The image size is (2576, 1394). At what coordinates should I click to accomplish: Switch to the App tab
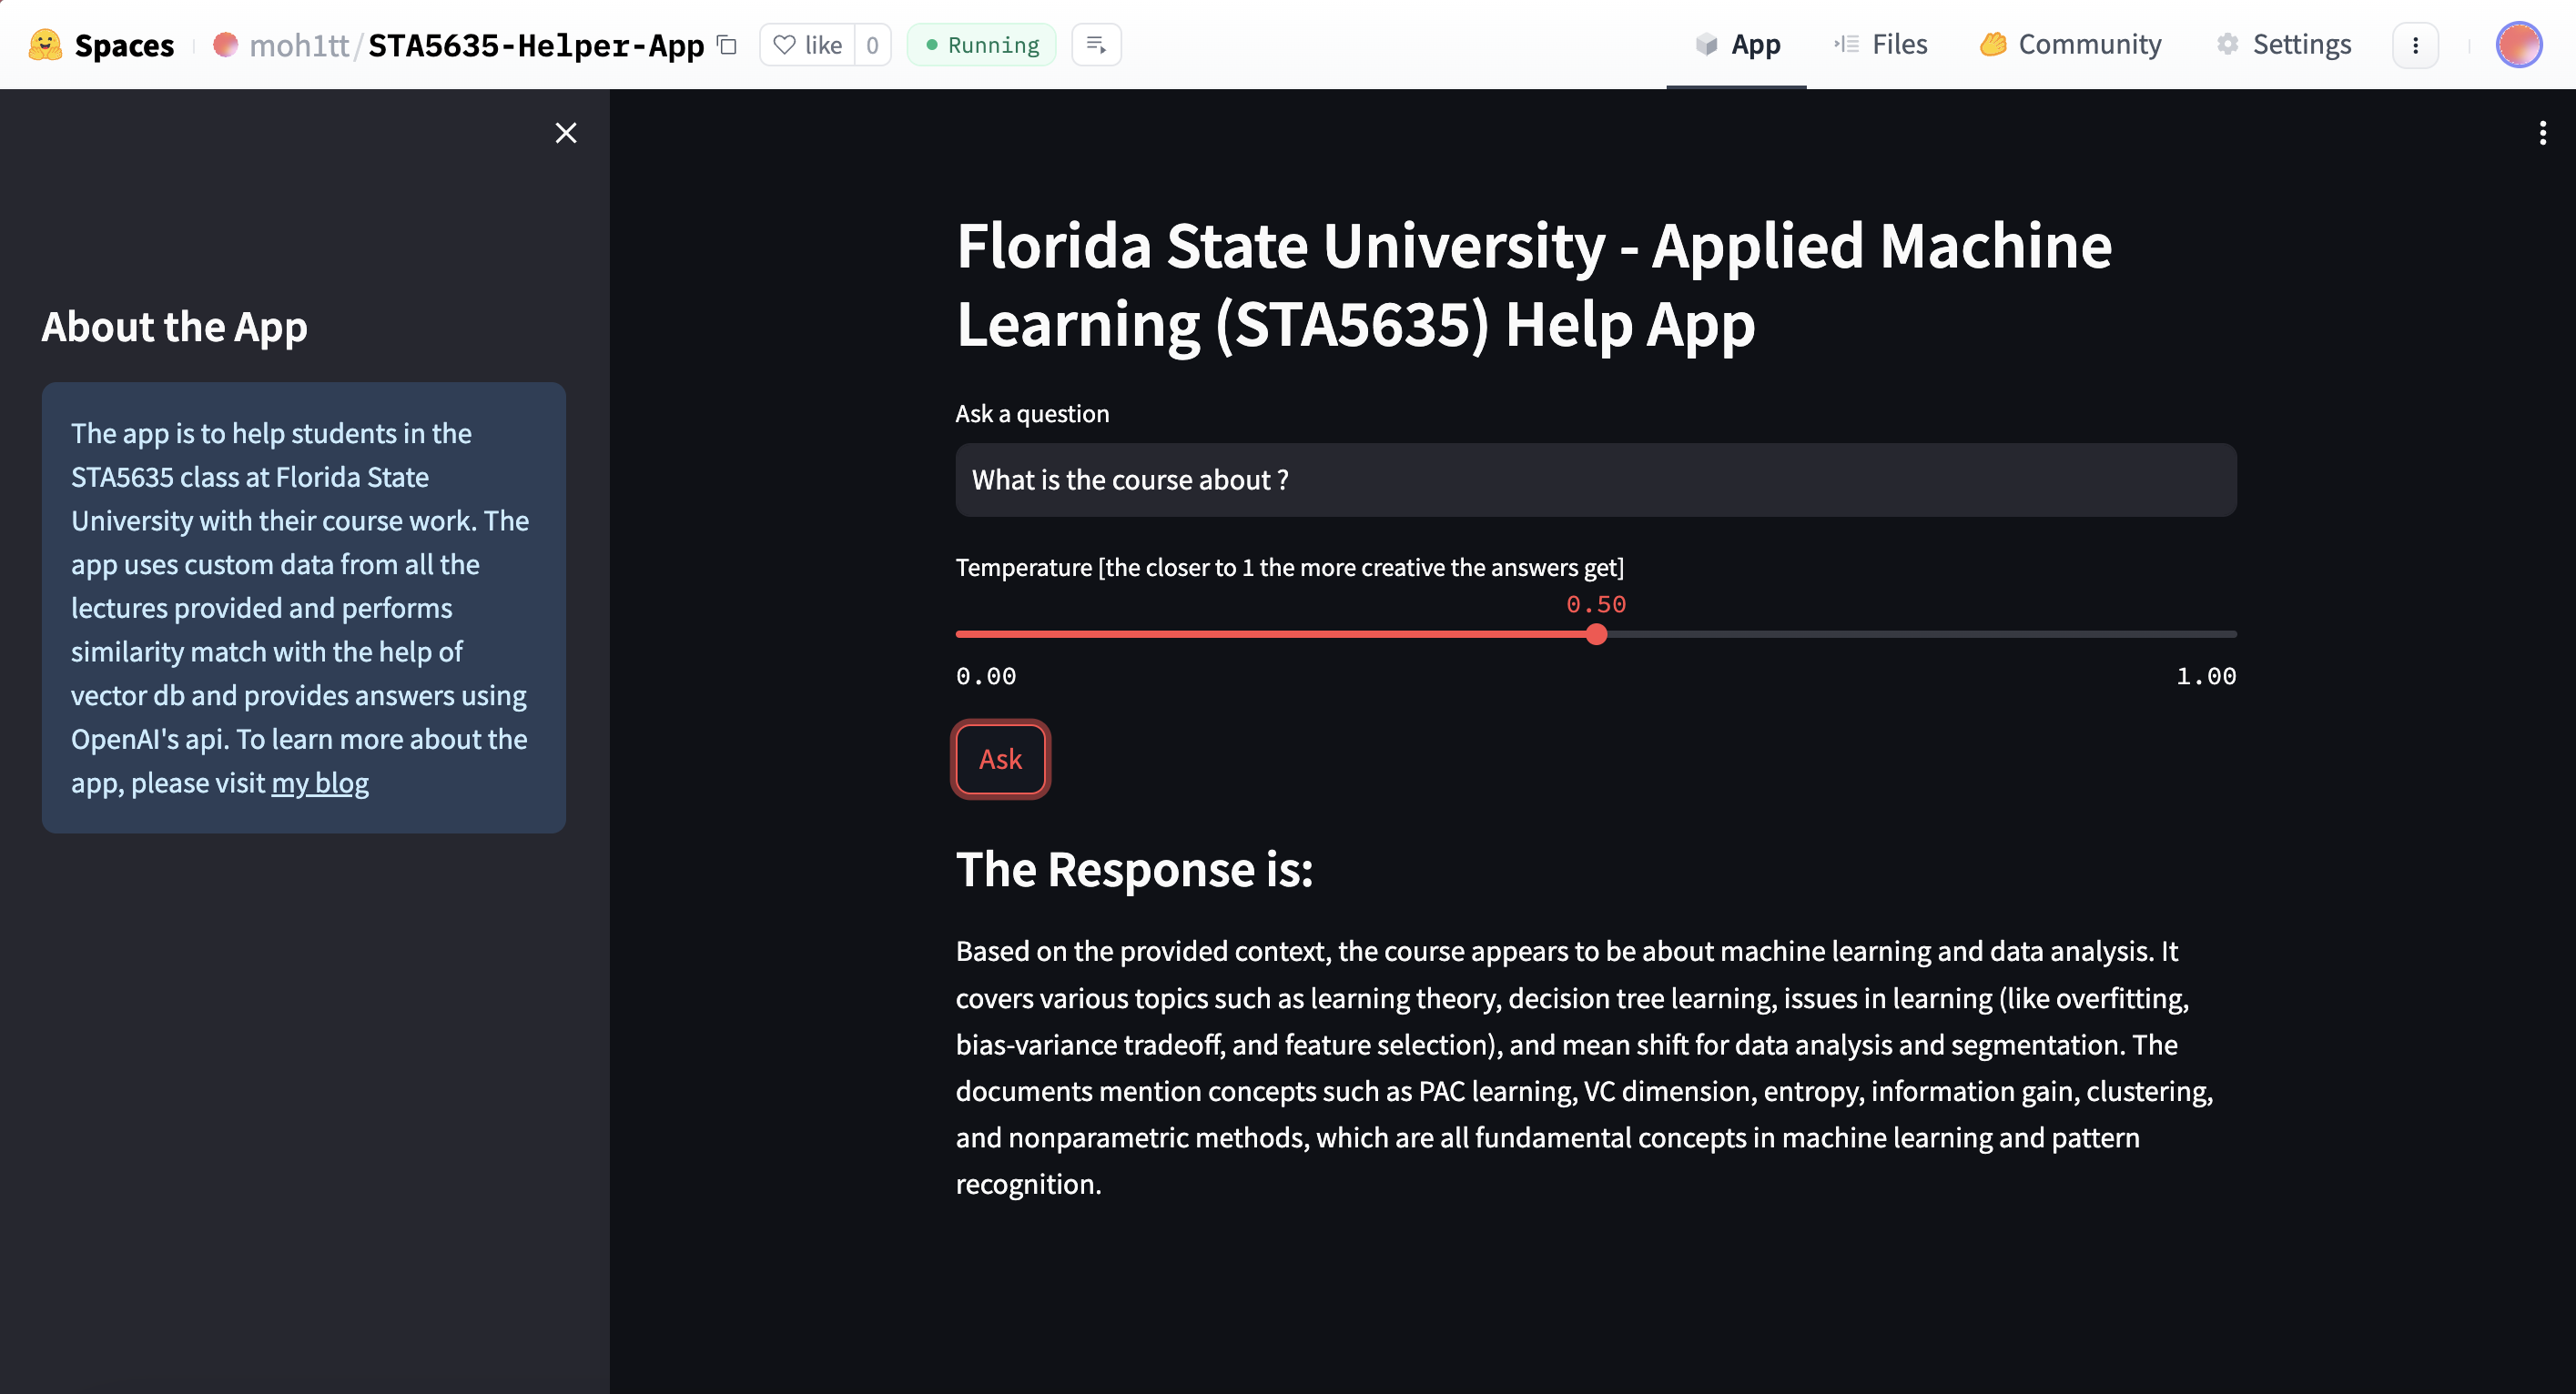1737,45
